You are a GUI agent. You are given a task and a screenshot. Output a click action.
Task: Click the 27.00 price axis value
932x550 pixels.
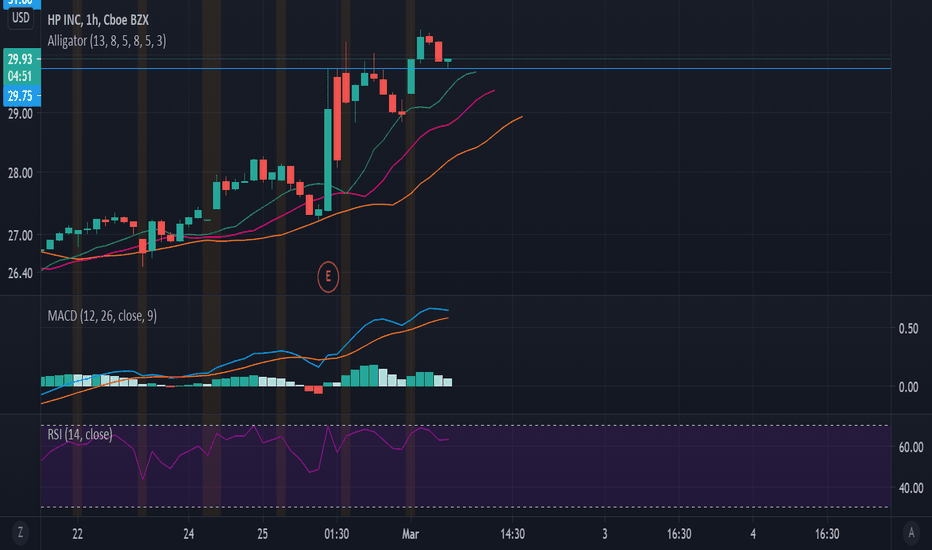coord(20,235)
